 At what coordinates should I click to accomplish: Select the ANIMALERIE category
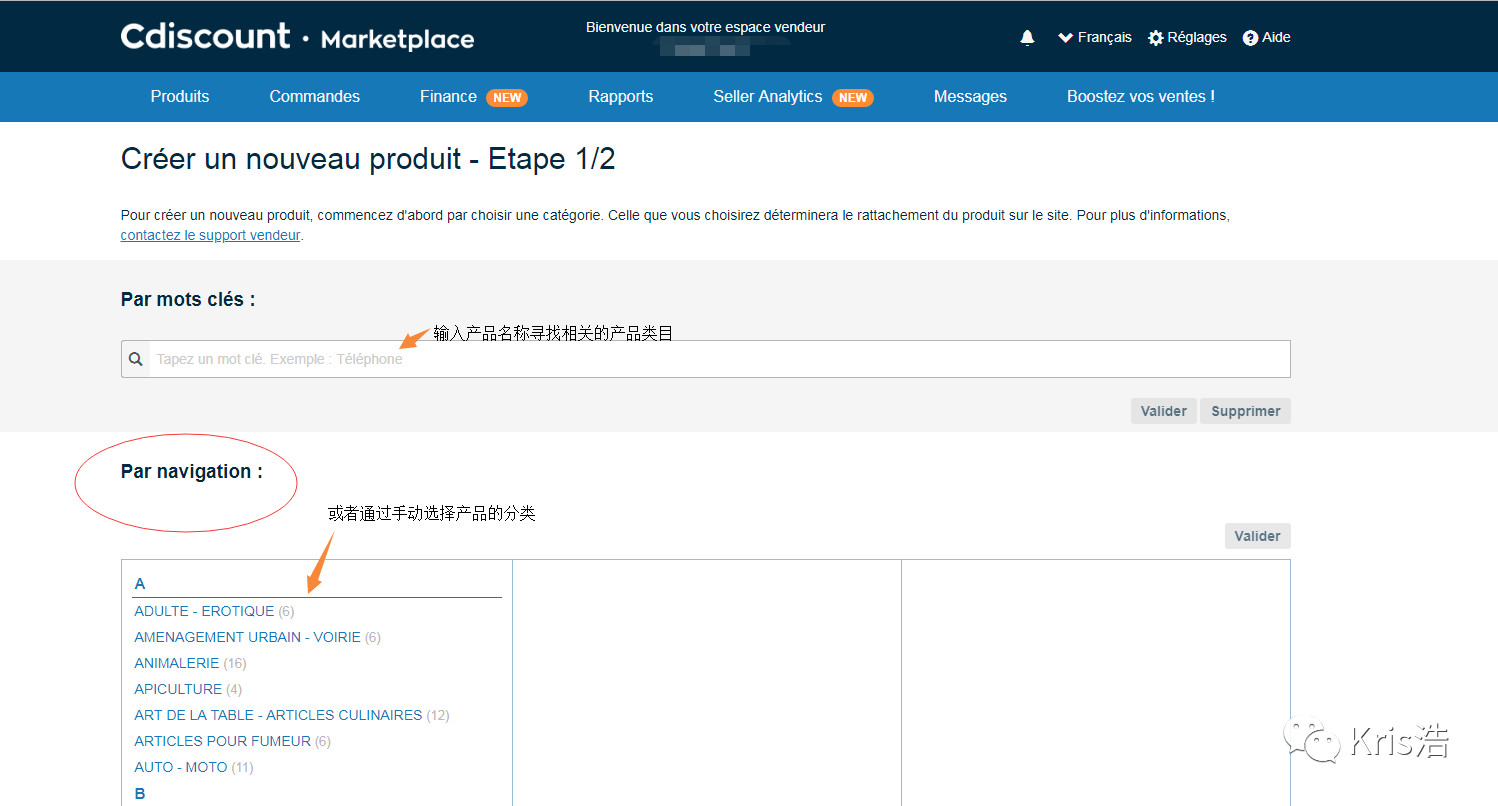[x=176, y=663]
